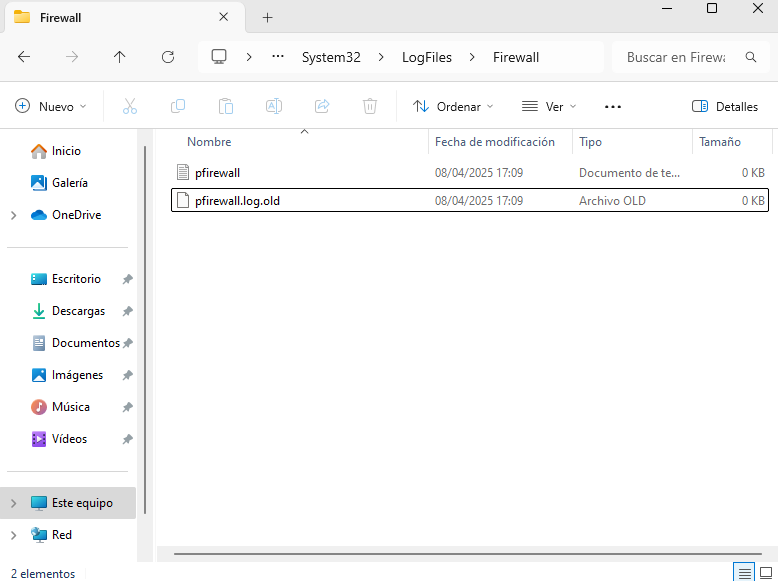The height and width of the screenshot is (581, 778).
Task: Go up one folder level
Action: [120, 57]
